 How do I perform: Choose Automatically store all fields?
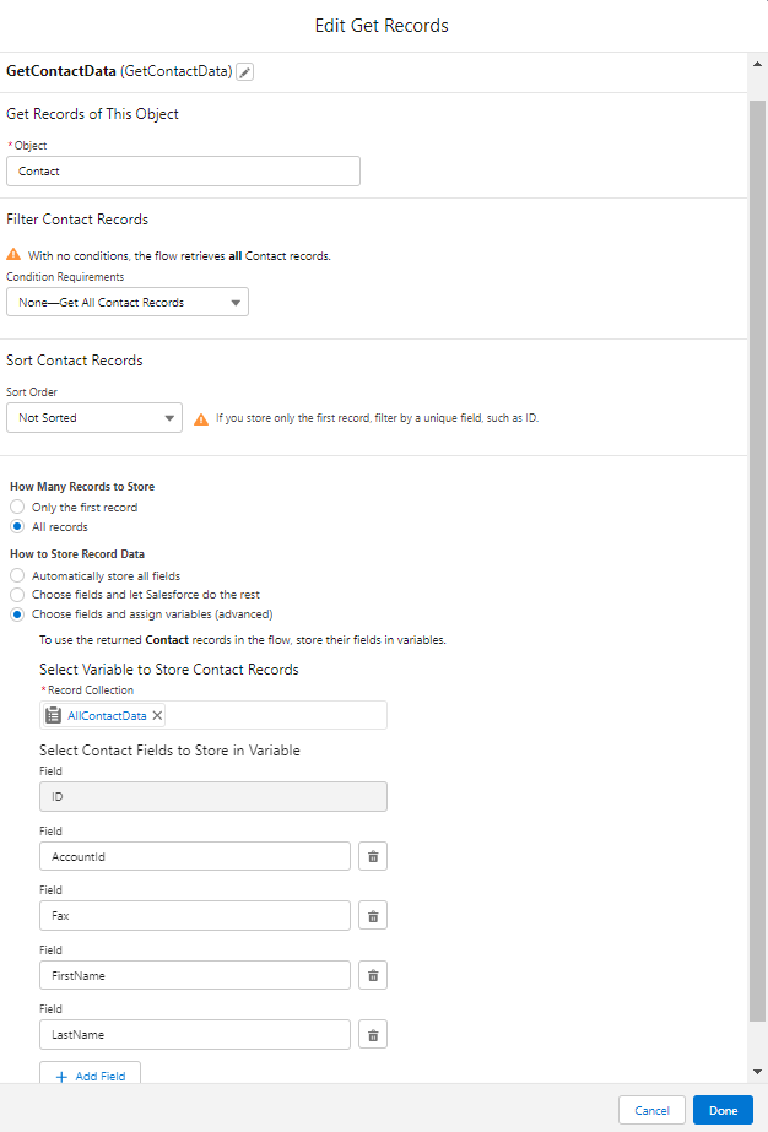click(x=17, y=576)
